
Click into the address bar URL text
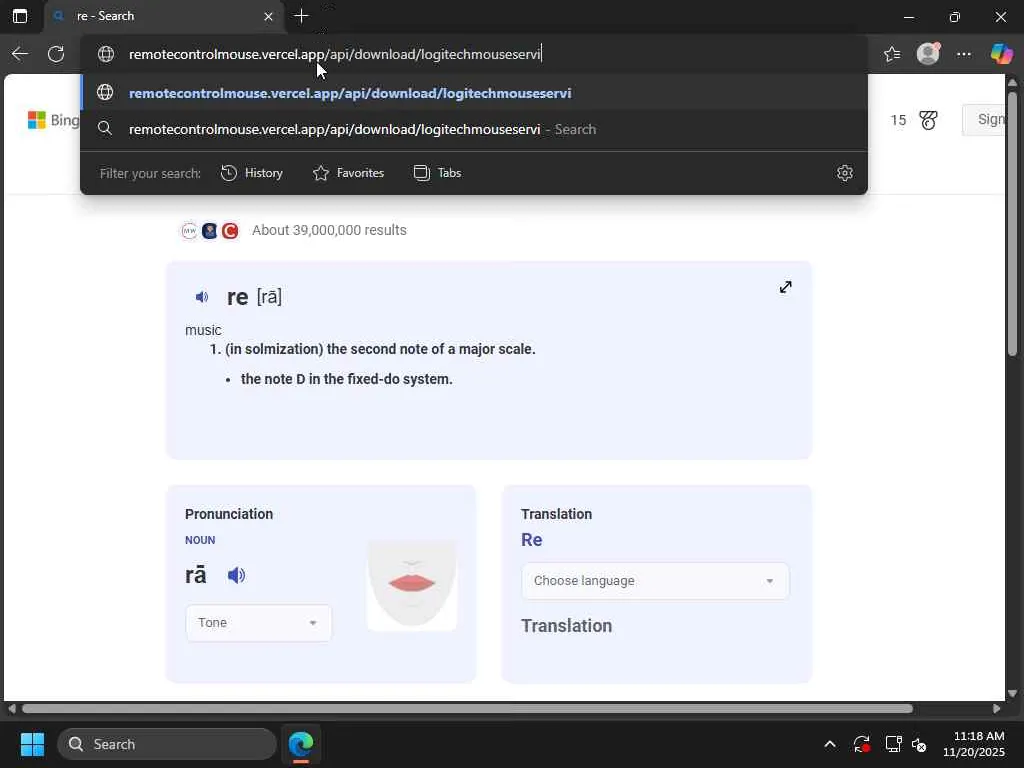335,54
